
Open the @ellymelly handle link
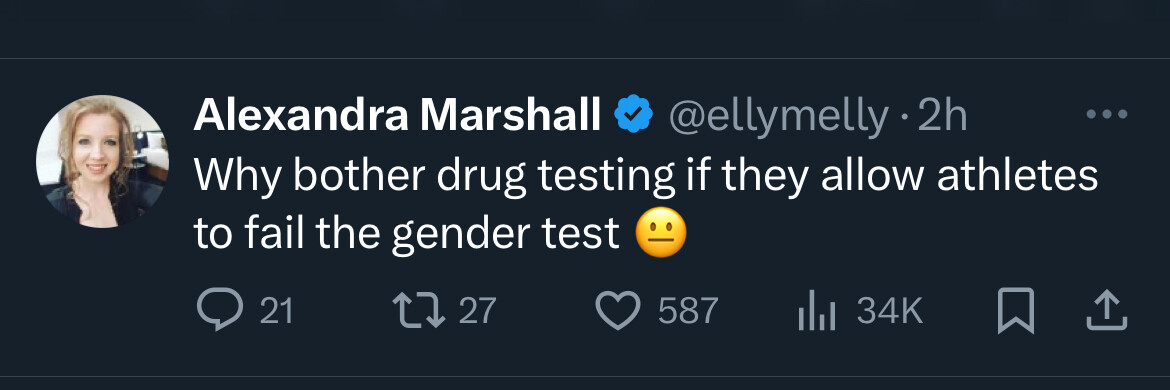778,117
